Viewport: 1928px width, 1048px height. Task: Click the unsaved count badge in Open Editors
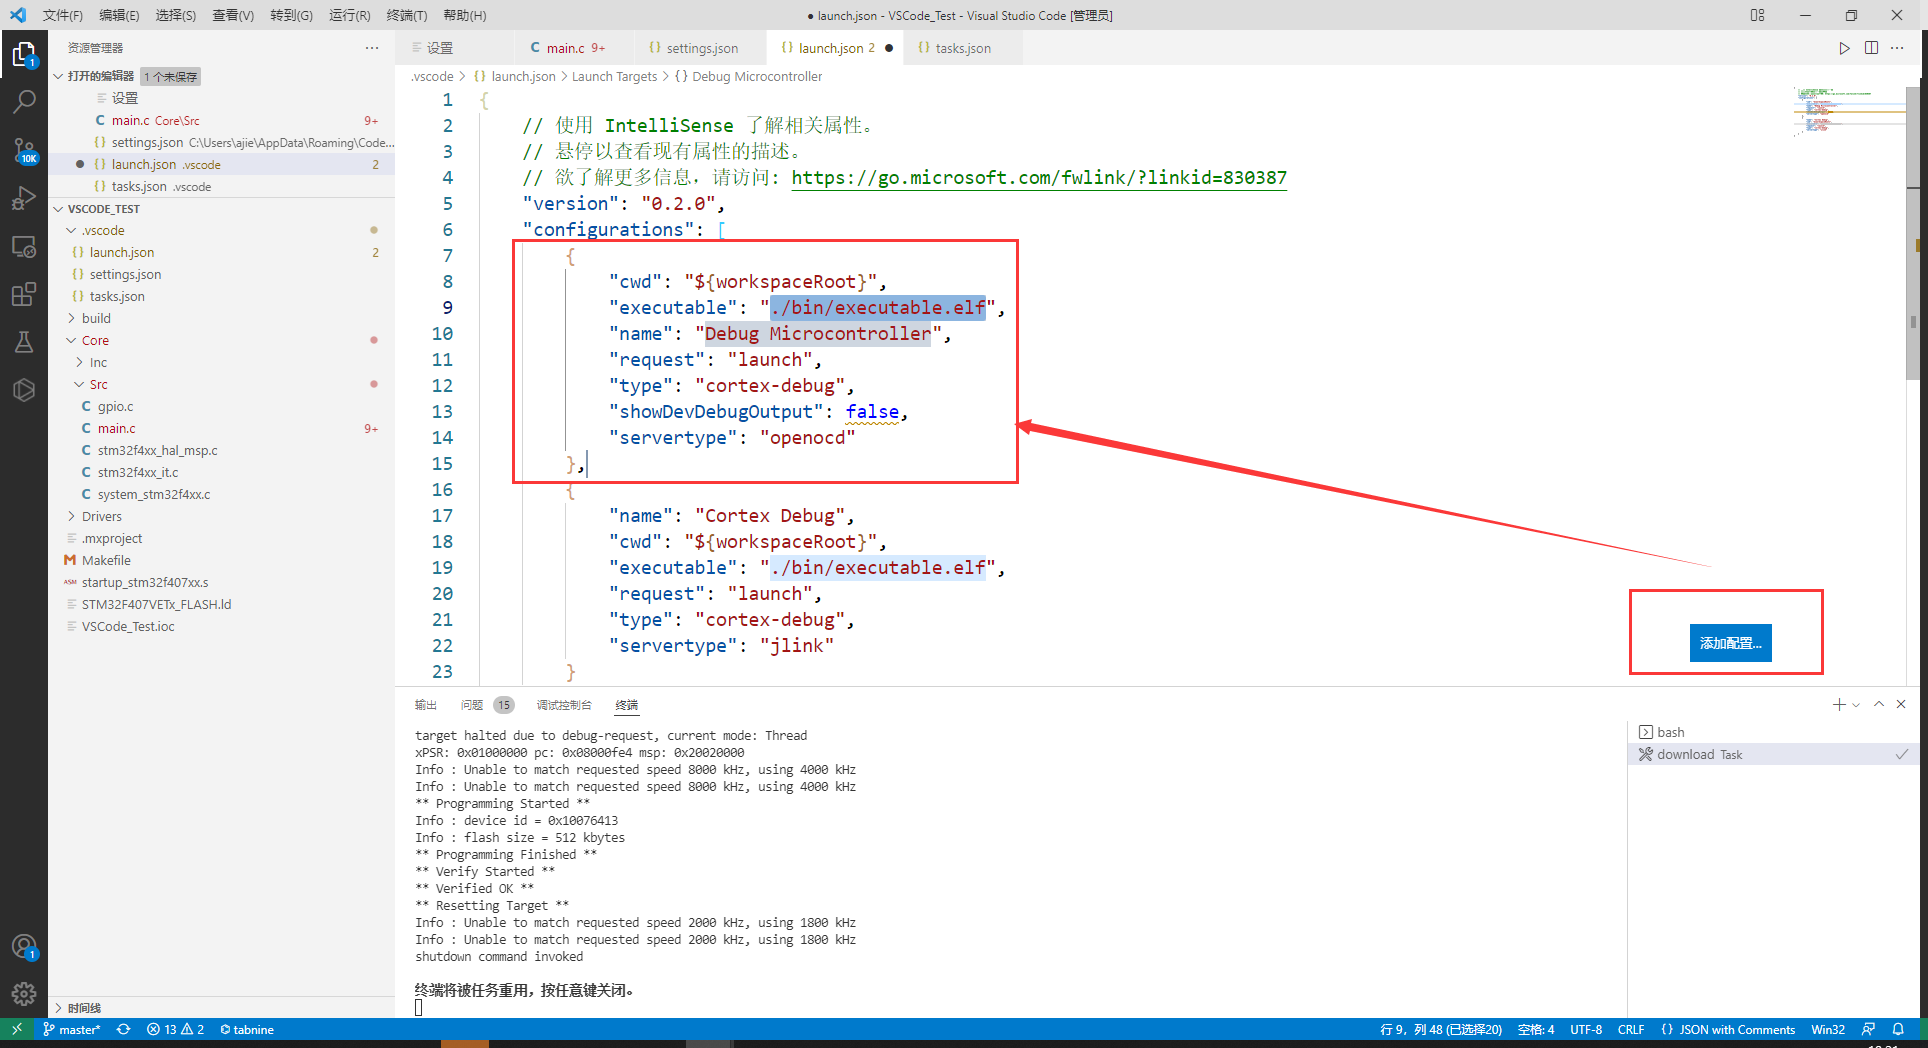(171, 76)
